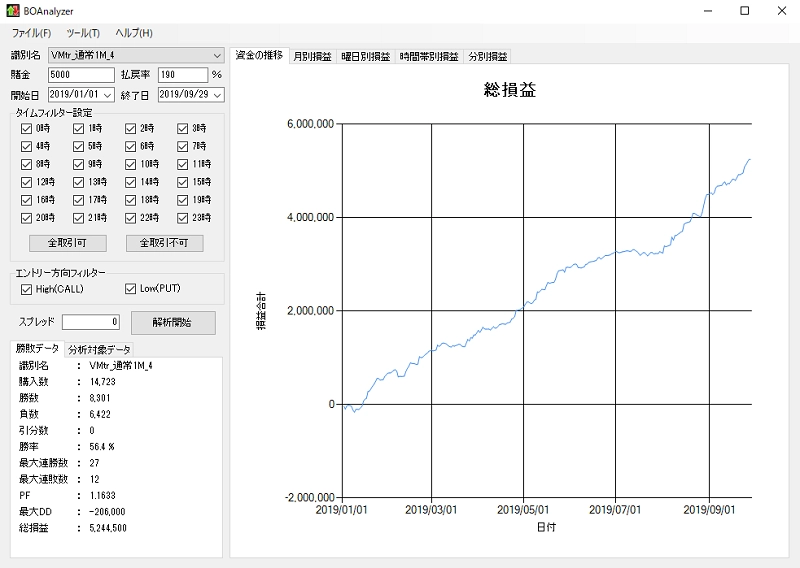Toggle the 1時 checkbox
This screenshot has width=800, height=568.
pyautogui.click(x=79, y=129)
